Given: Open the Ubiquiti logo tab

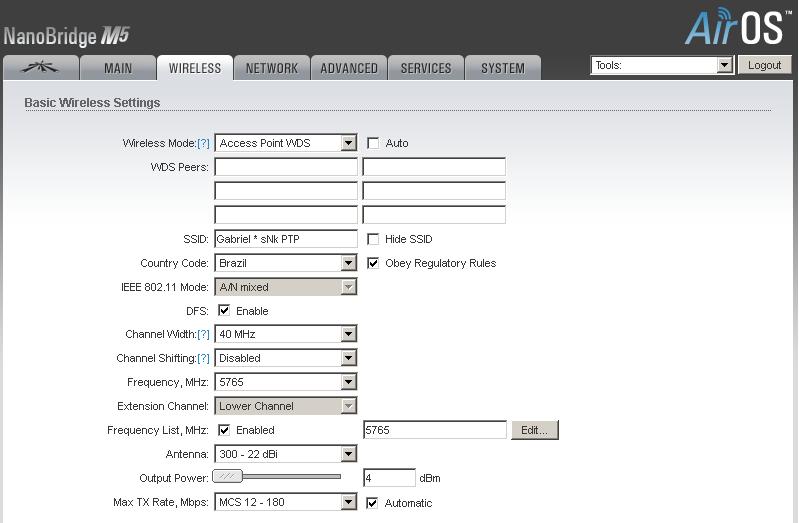Looking at the screenshot, I should click(41, 68).
